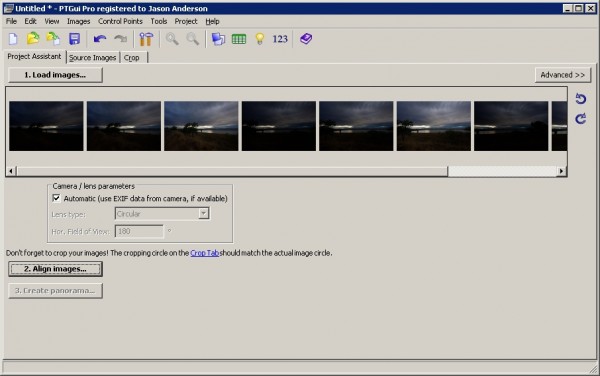Click the Advanced >> button
Image resolution: width=600 pixels, height=376 pixels.
[x=562, y=75]
